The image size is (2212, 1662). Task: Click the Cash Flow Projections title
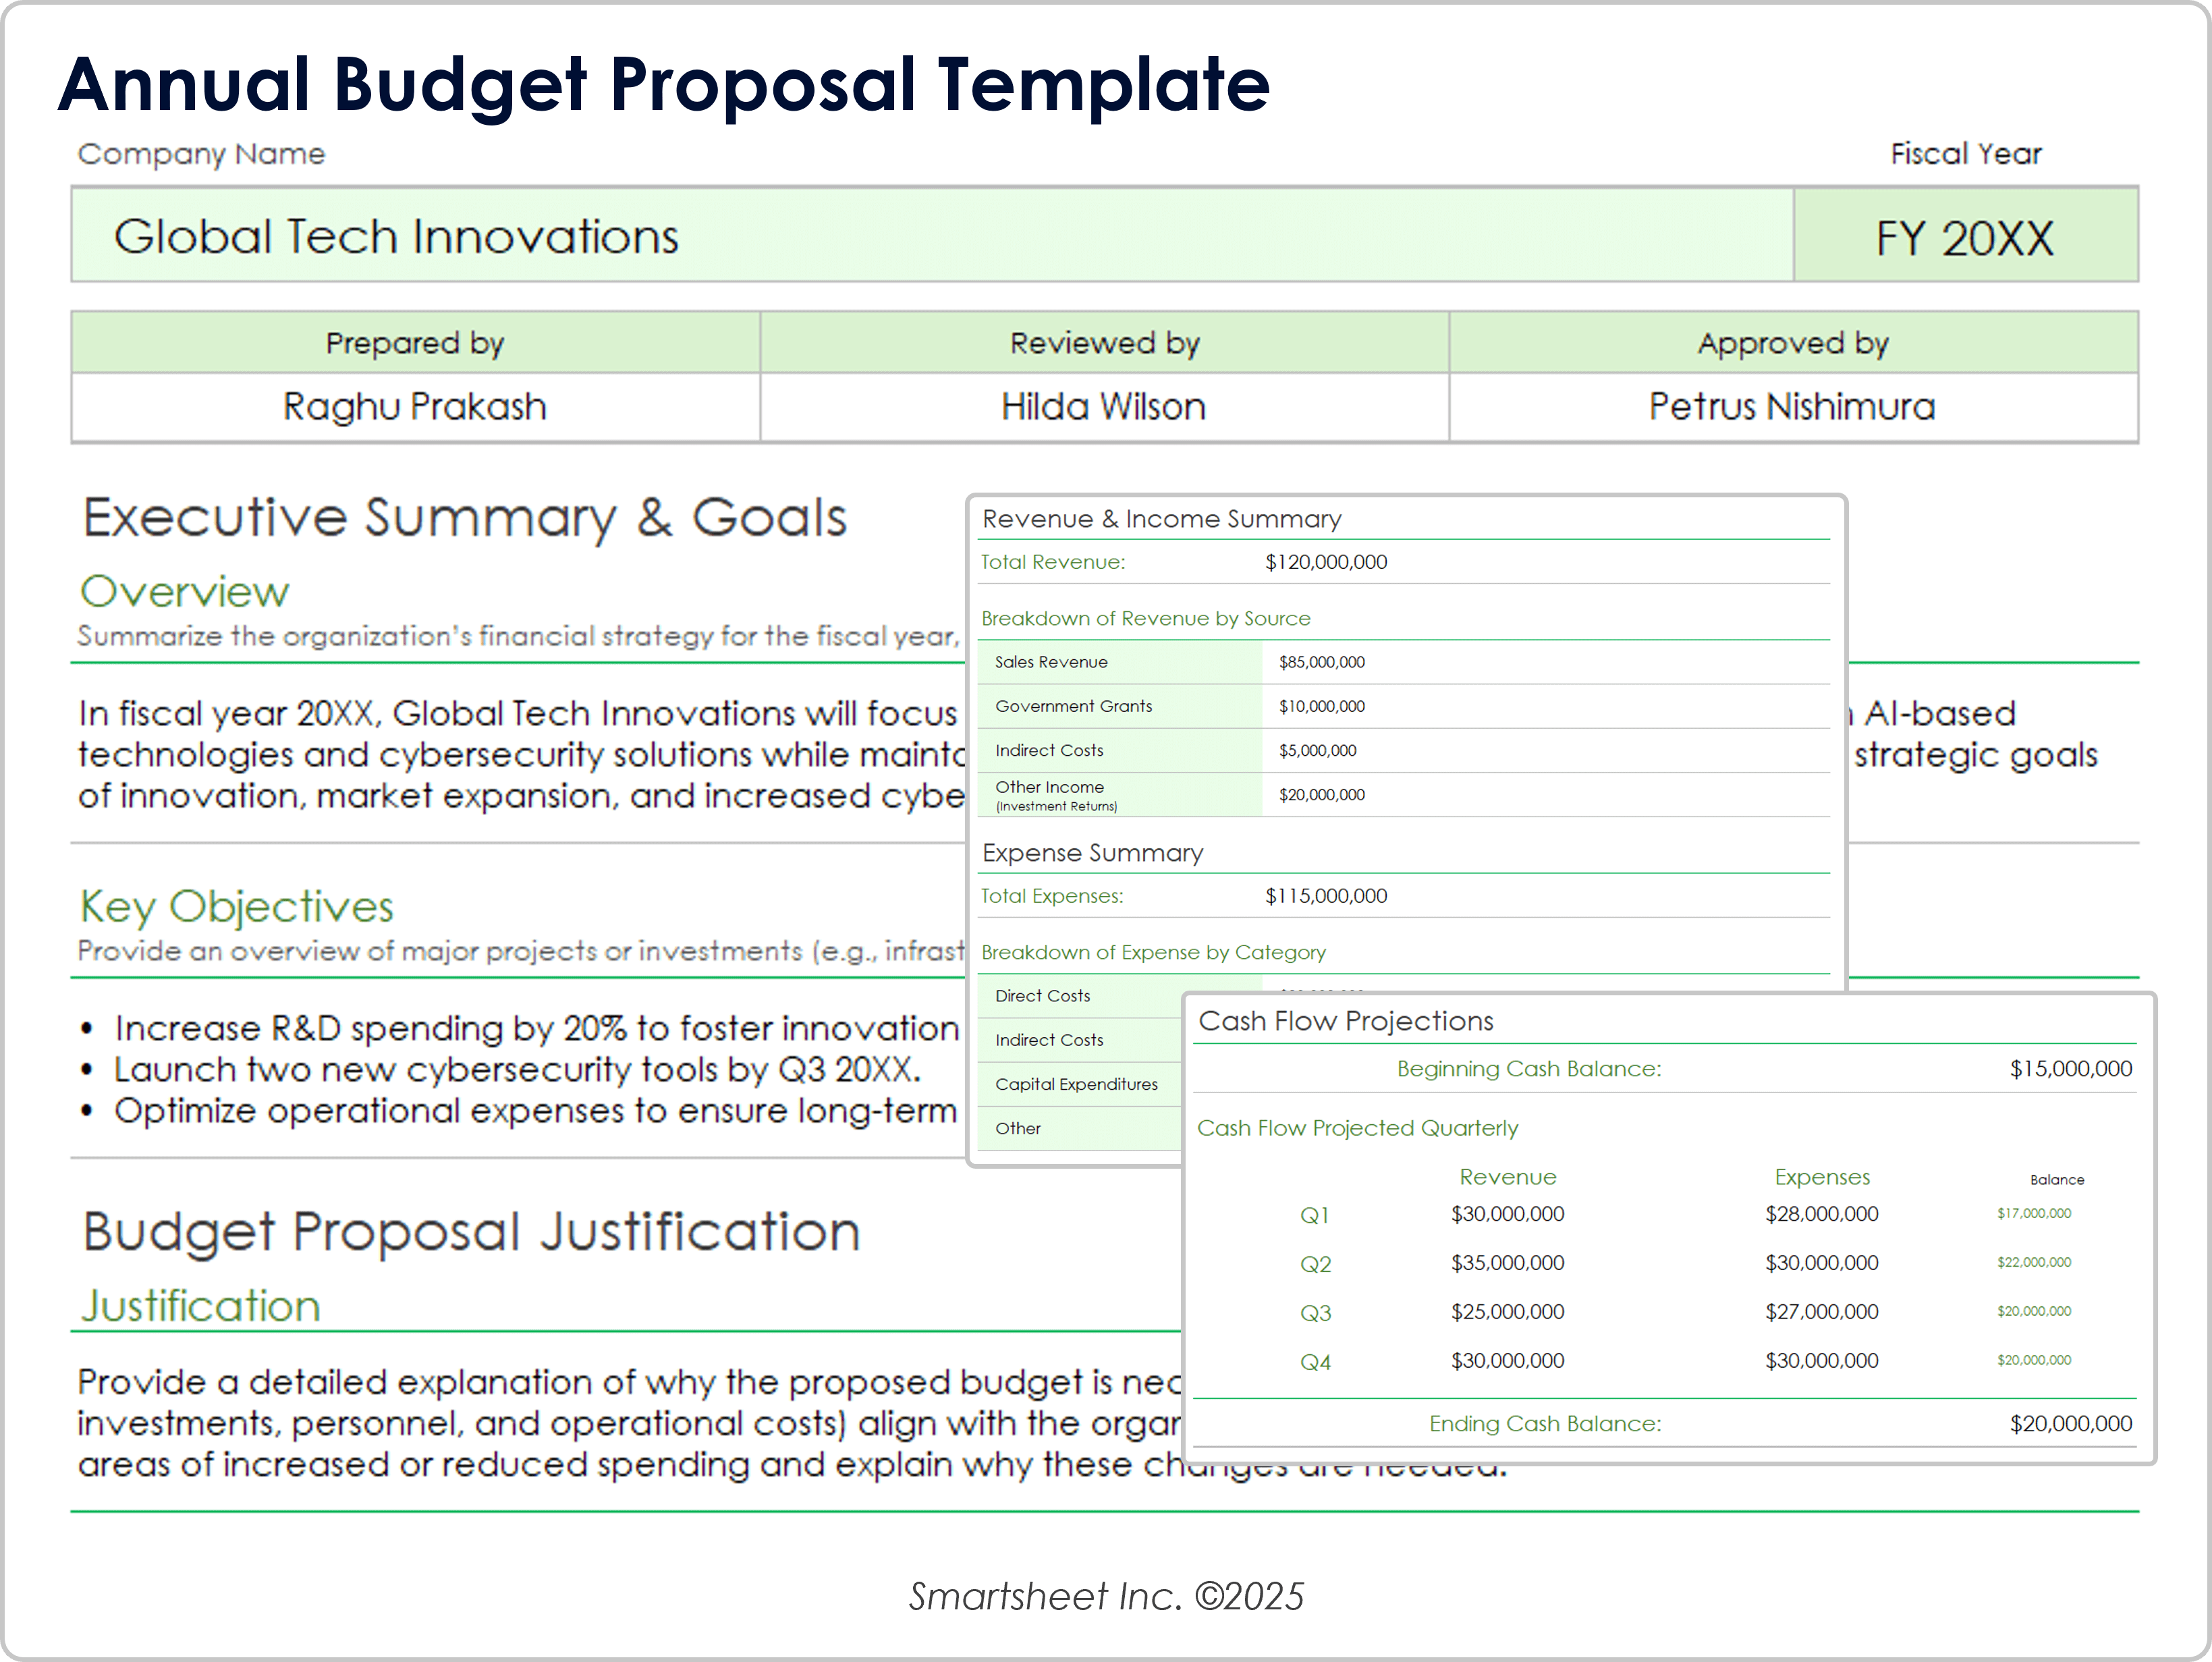pos(1346,1021)
